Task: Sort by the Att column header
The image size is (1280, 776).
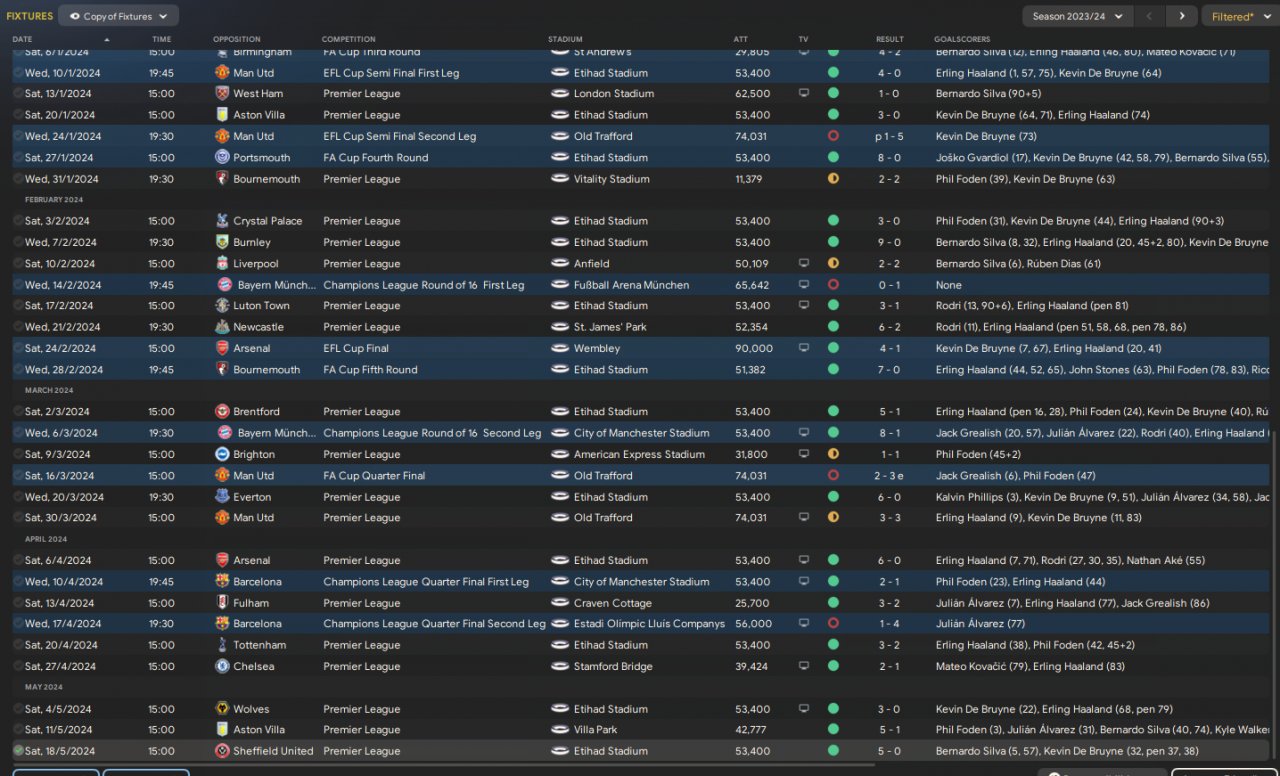Action: tap(740, 40)
